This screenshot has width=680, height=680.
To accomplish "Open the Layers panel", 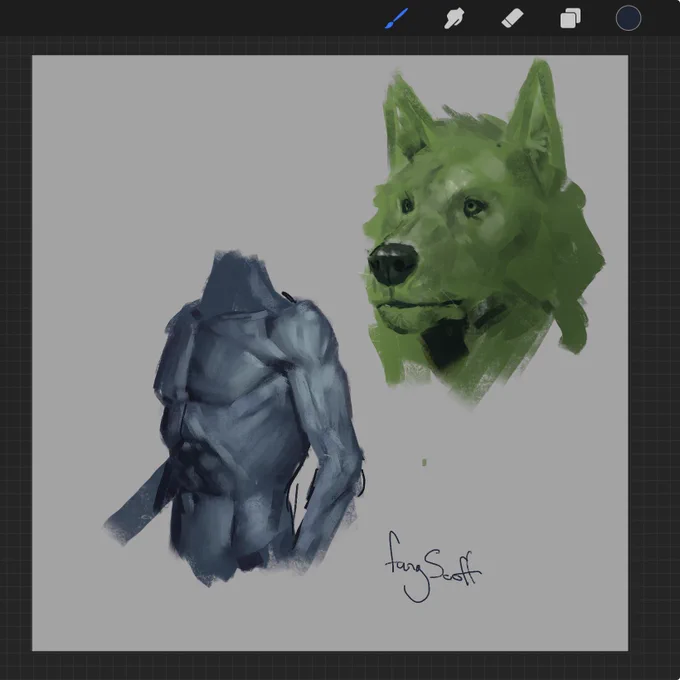I will pyautogui.click(x=570, y=19).
